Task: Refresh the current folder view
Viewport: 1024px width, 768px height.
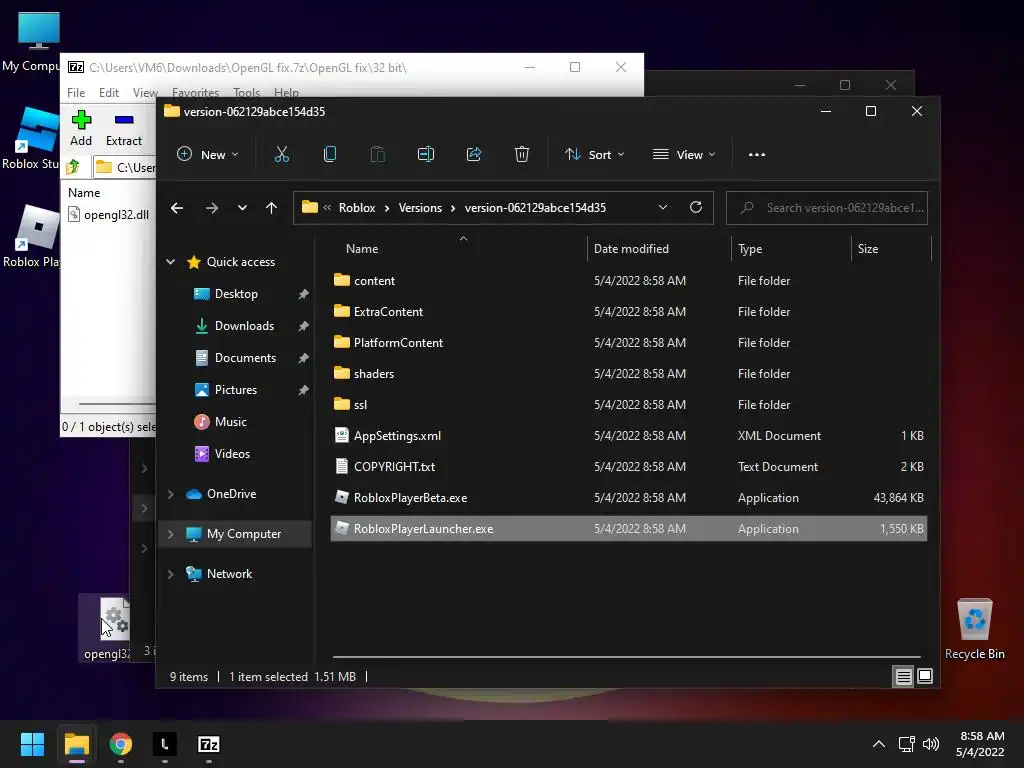Action: click(696, 207)
